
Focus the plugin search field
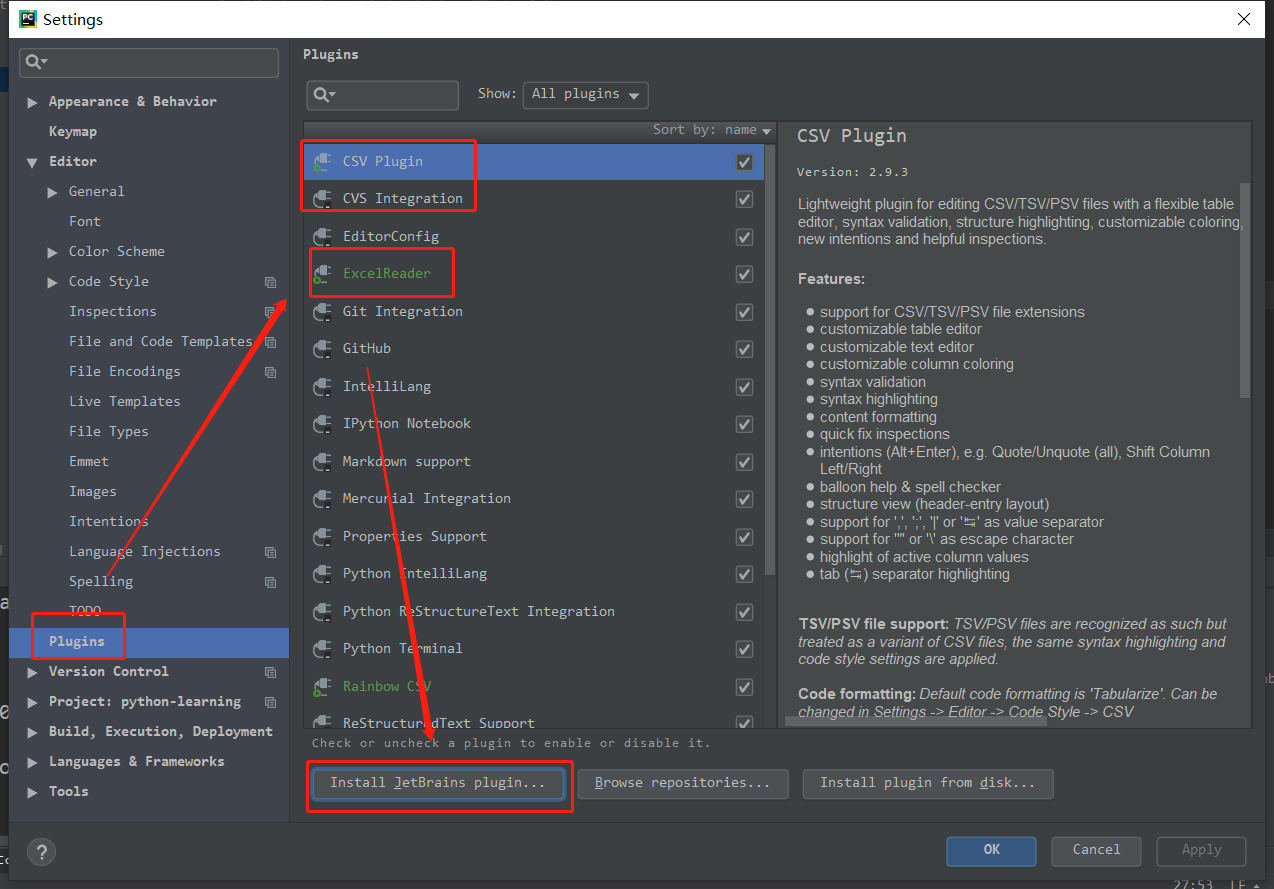(383, 95)
